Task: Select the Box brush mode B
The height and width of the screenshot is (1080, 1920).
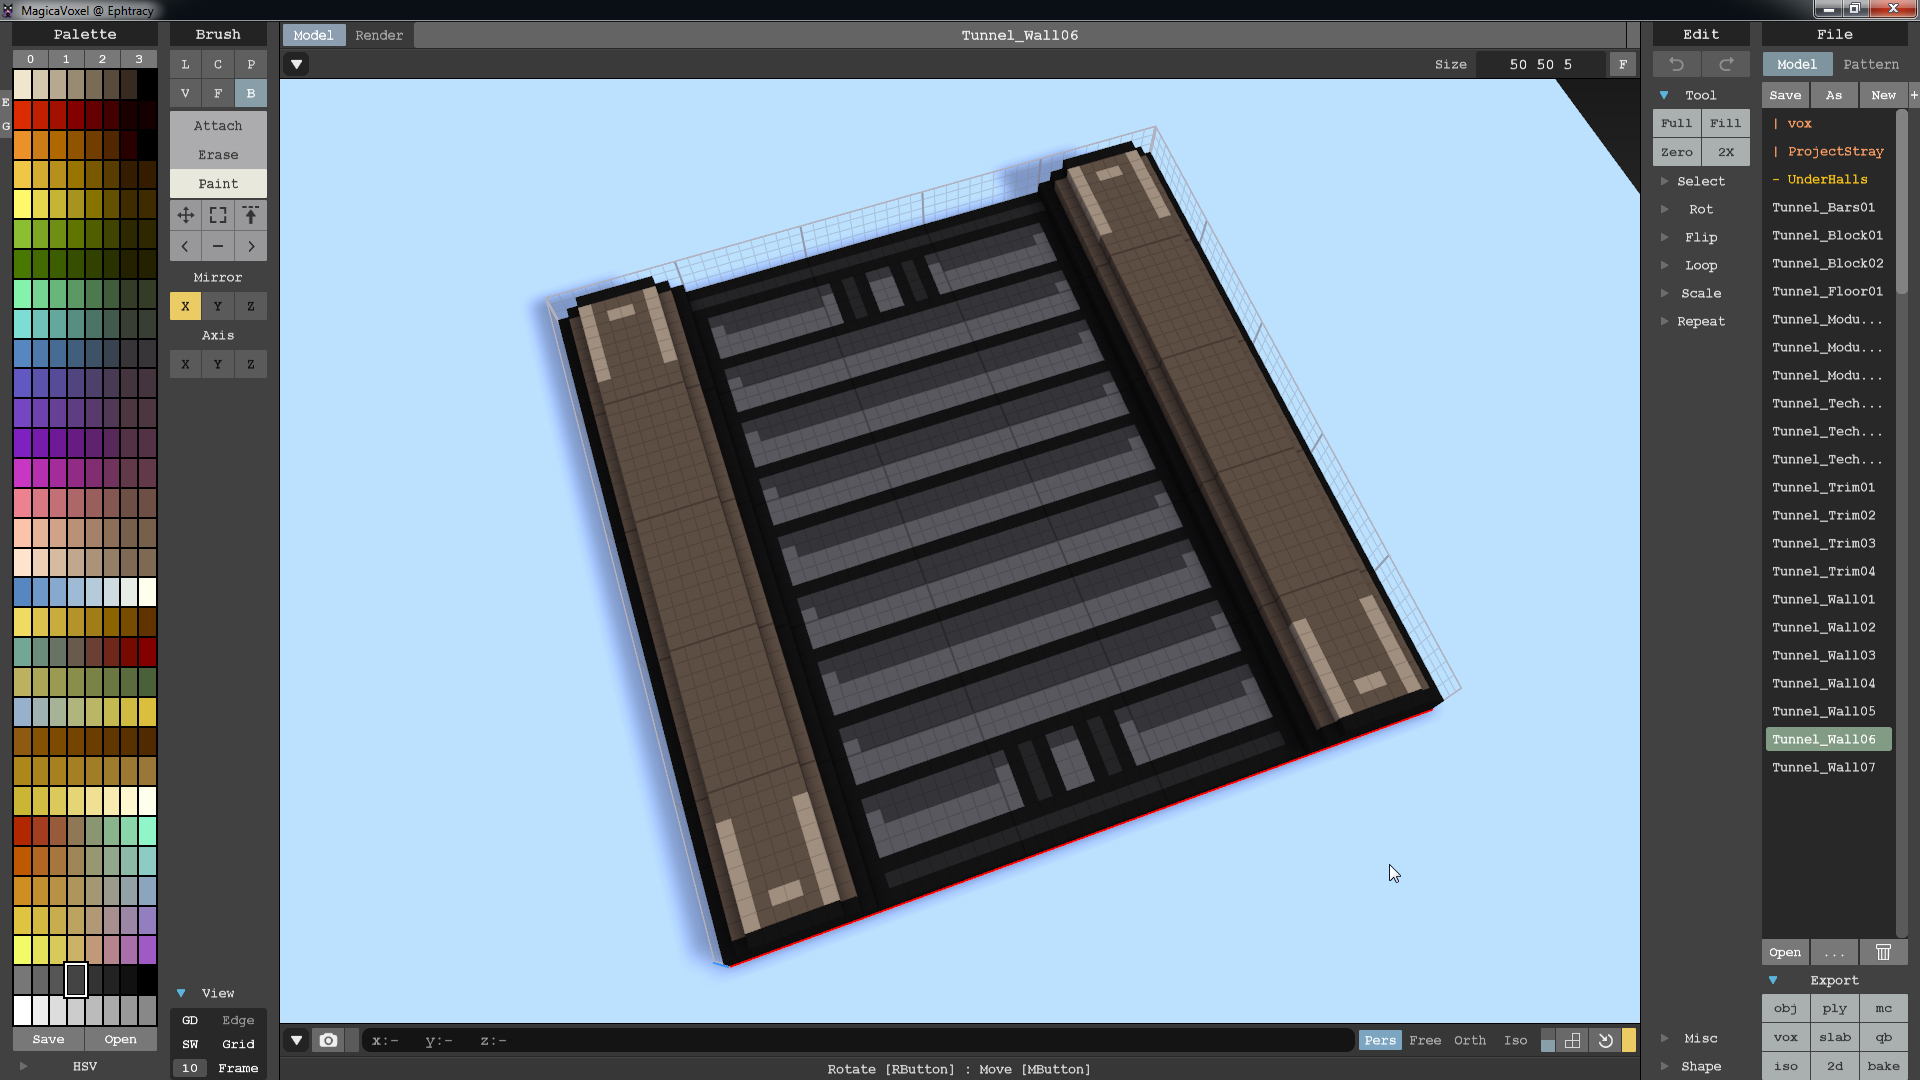Action: click(251, 93)
